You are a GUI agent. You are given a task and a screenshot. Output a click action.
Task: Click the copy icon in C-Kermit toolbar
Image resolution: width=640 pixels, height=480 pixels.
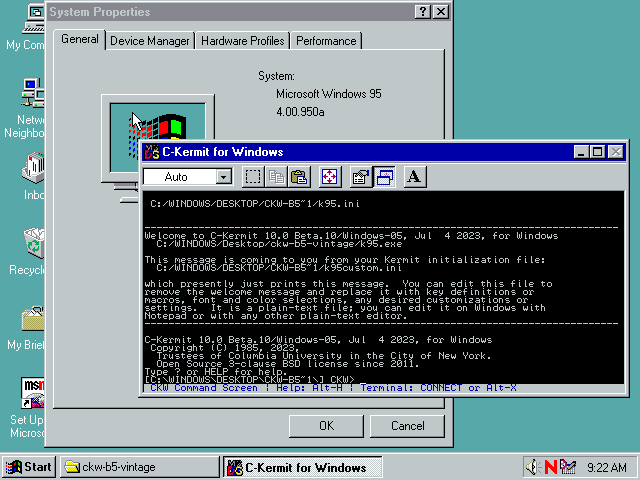coord(276,177)
